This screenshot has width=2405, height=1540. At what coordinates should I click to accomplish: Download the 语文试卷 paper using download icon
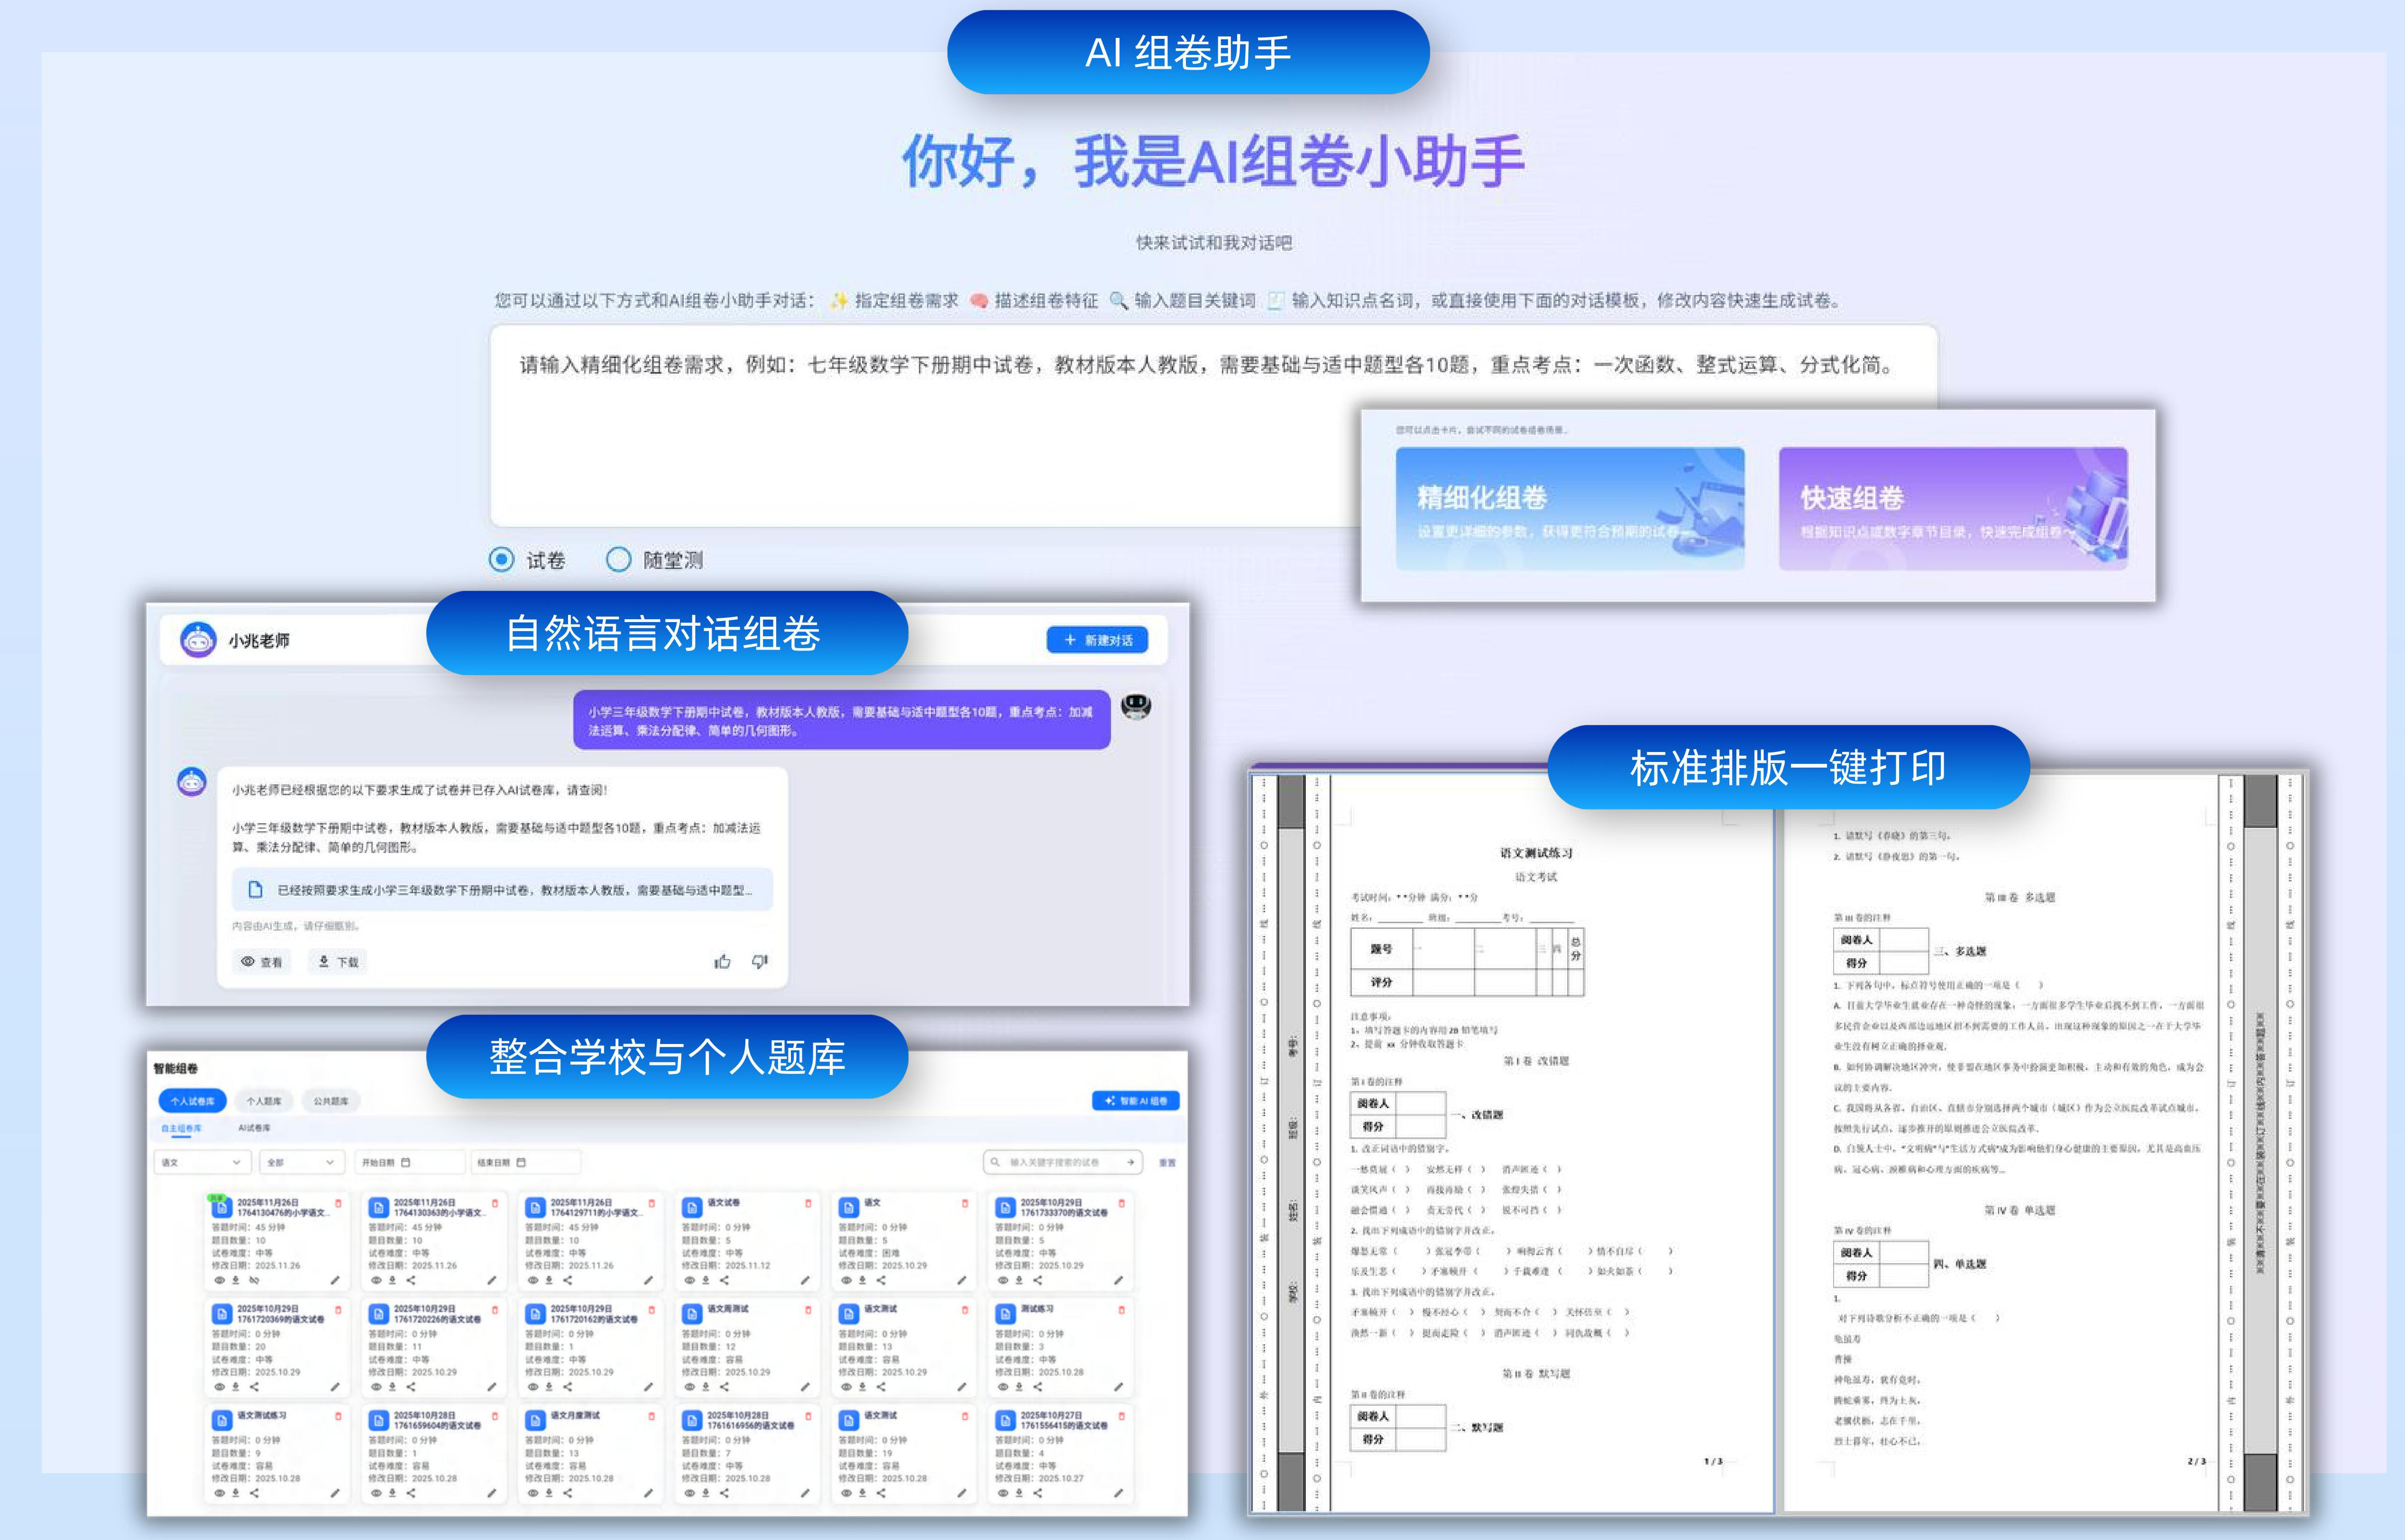click(x=705, y=1280)
